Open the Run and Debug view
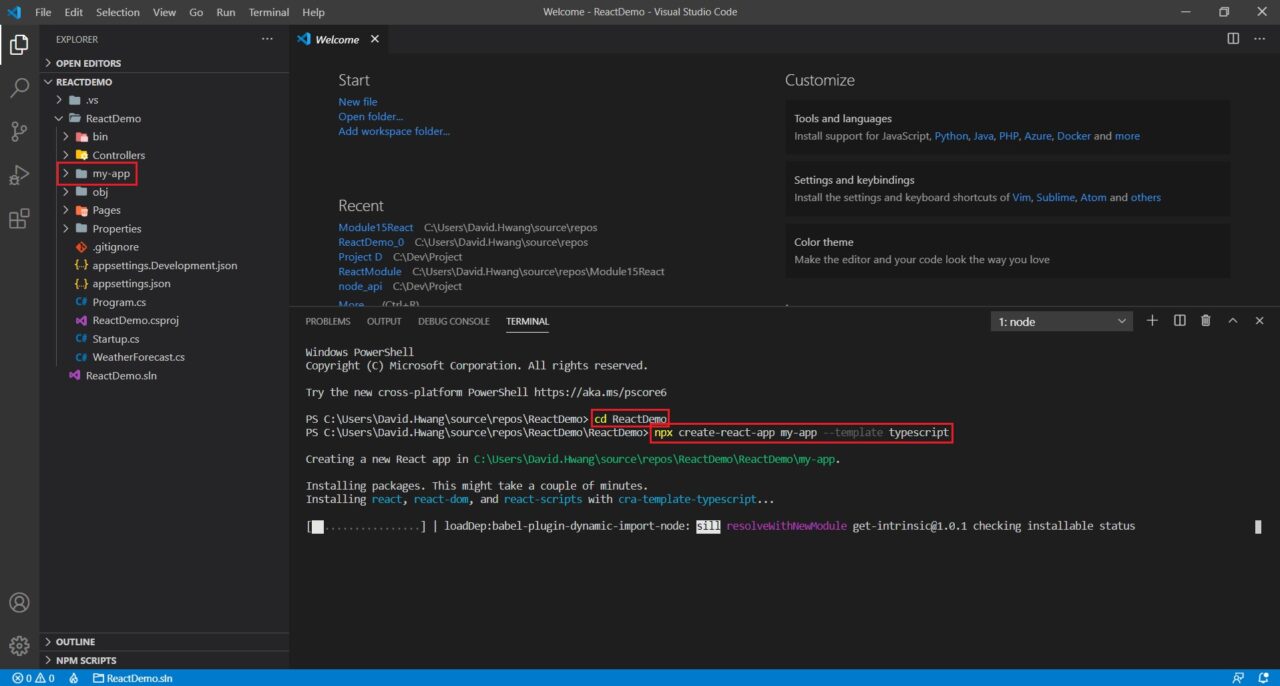The height and width of the screenshot is (686, 1280). coord(19,176)
